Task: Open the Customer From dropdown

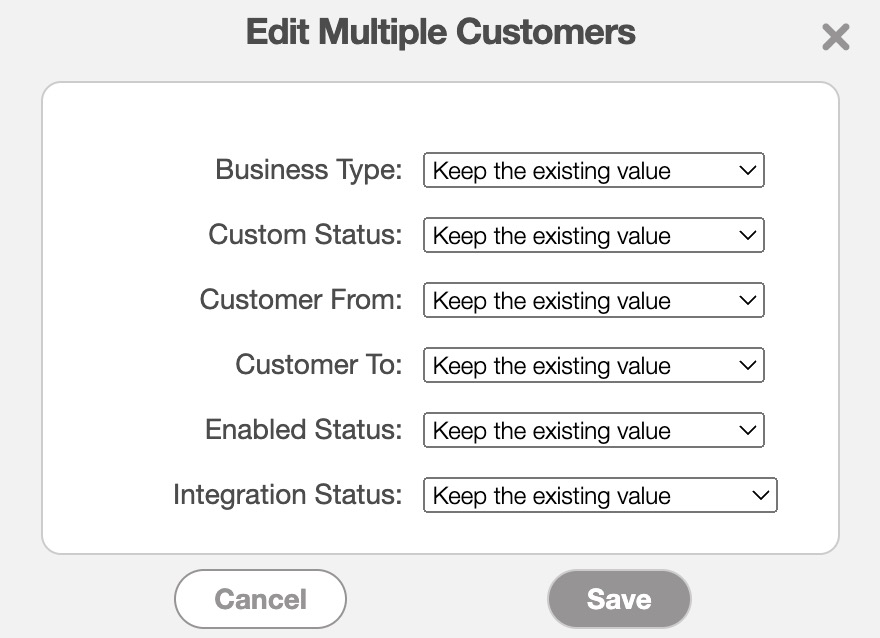Action: point(593,301)
